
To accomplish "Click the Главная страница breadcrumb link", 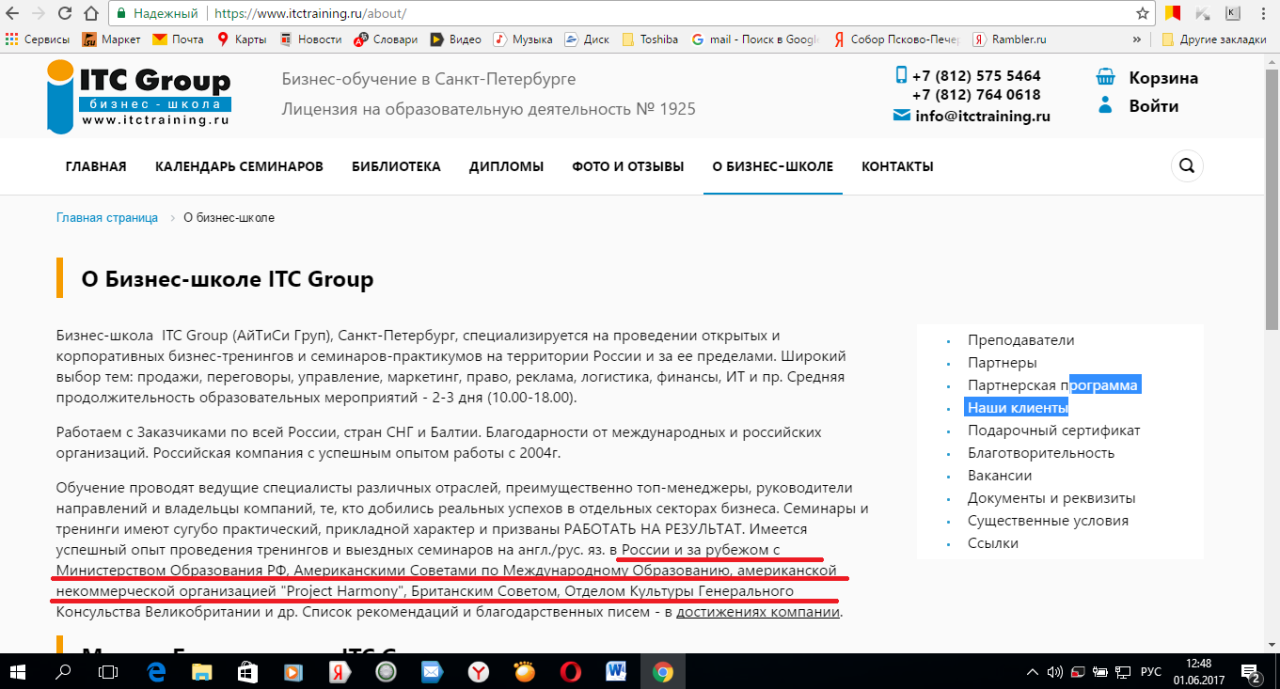I will pyautogui.click(x=107, y=218).
